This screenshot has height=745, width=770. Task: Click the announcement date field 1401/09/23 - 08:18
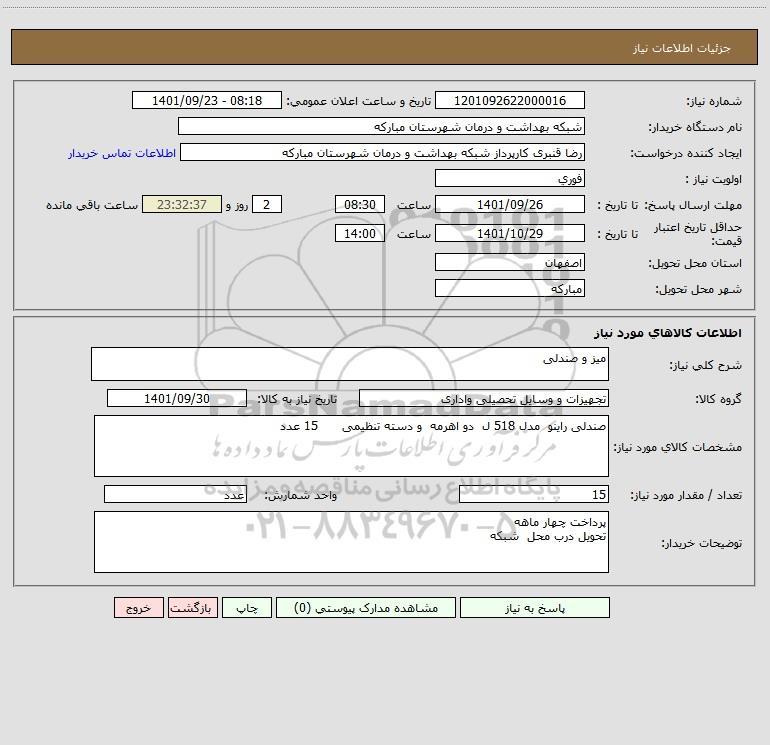click(x=207, y=100)
